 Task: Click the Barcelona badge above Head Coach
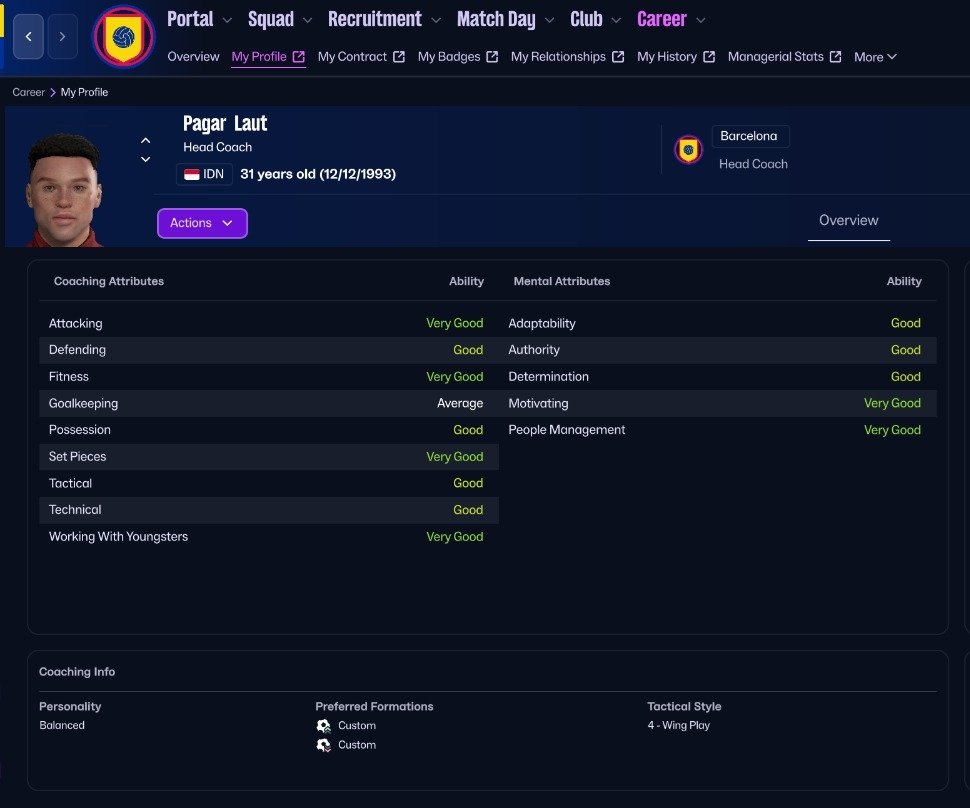tap(687, 146)
